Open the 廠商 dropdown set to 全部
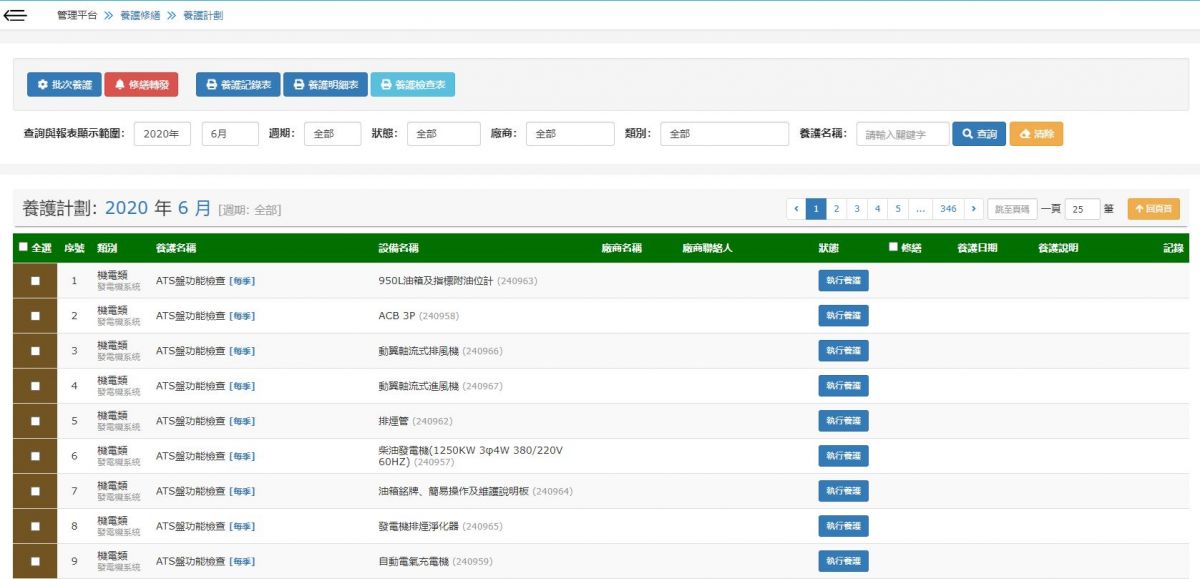1200x579 pixels. point(570,134)
